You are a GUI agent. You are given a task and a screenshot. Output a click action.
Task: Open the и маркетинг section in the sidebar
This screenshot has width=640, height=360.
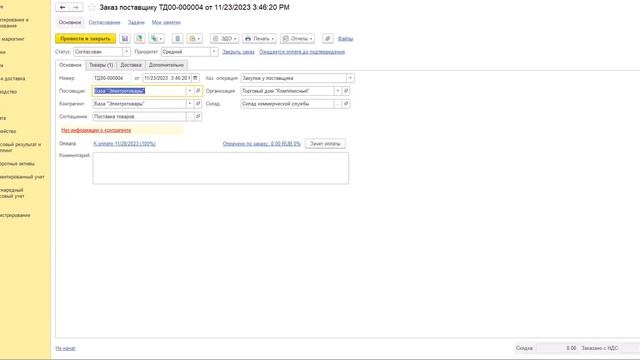pos(13,39)
